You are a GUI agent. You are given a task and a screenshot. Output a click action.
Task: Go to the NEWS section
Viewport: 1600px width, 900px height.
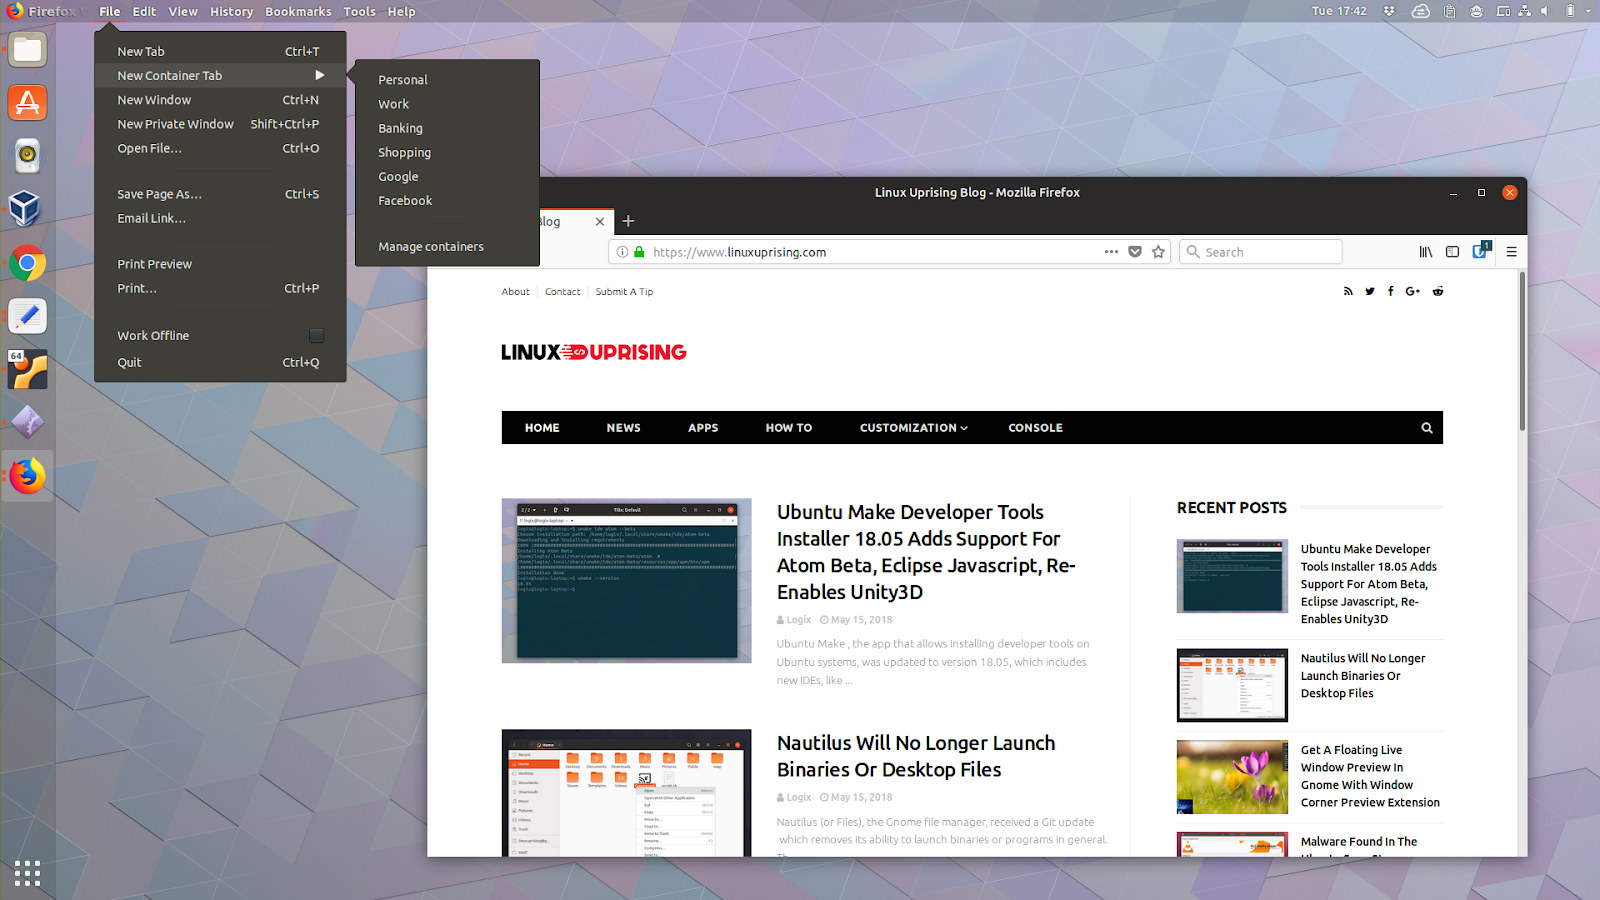(x=623, y=428)
